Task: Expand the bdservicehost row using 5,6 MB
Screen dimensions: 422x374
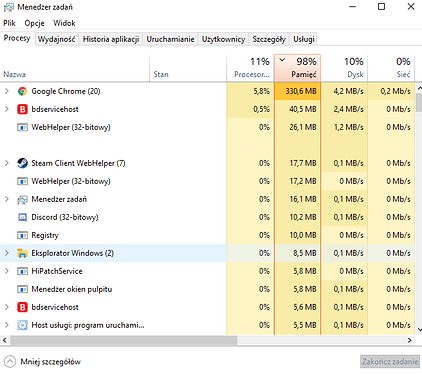Action: (x=7, y=307)
